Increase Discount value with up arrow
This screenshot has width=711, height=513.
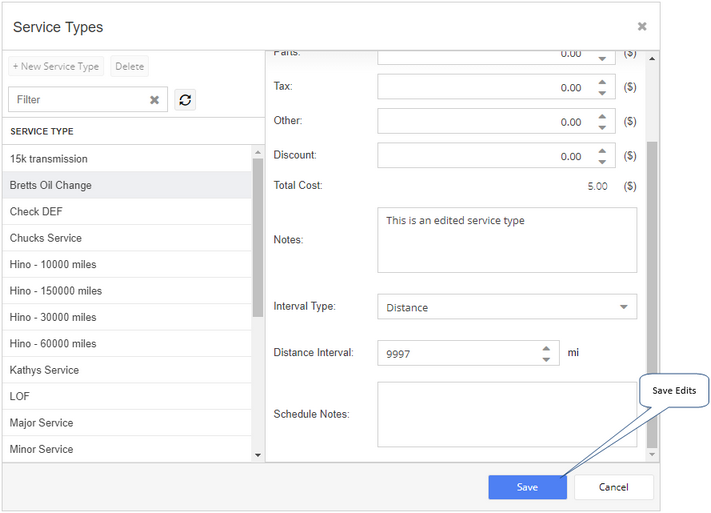point(602,151)
